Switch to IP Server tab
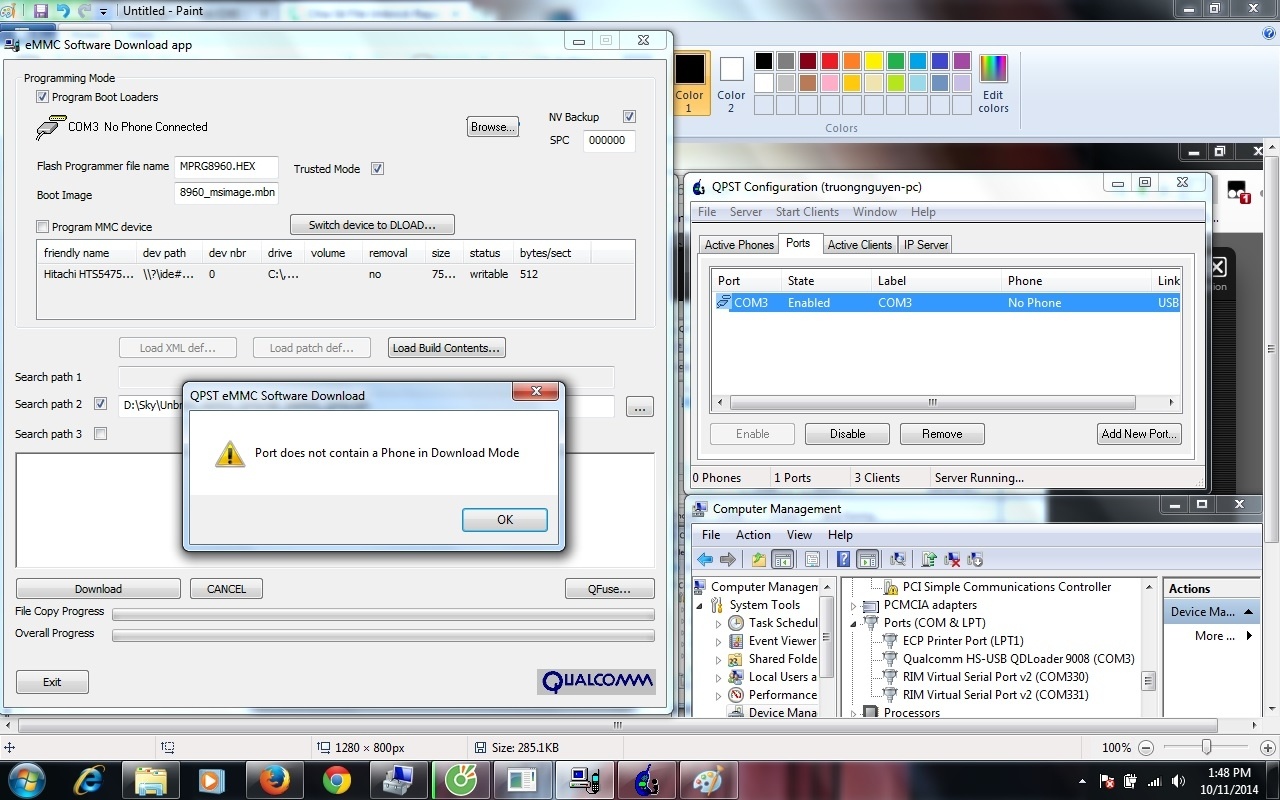The width and height of the screenshot is (1280, 800). [x=926, y=245]
